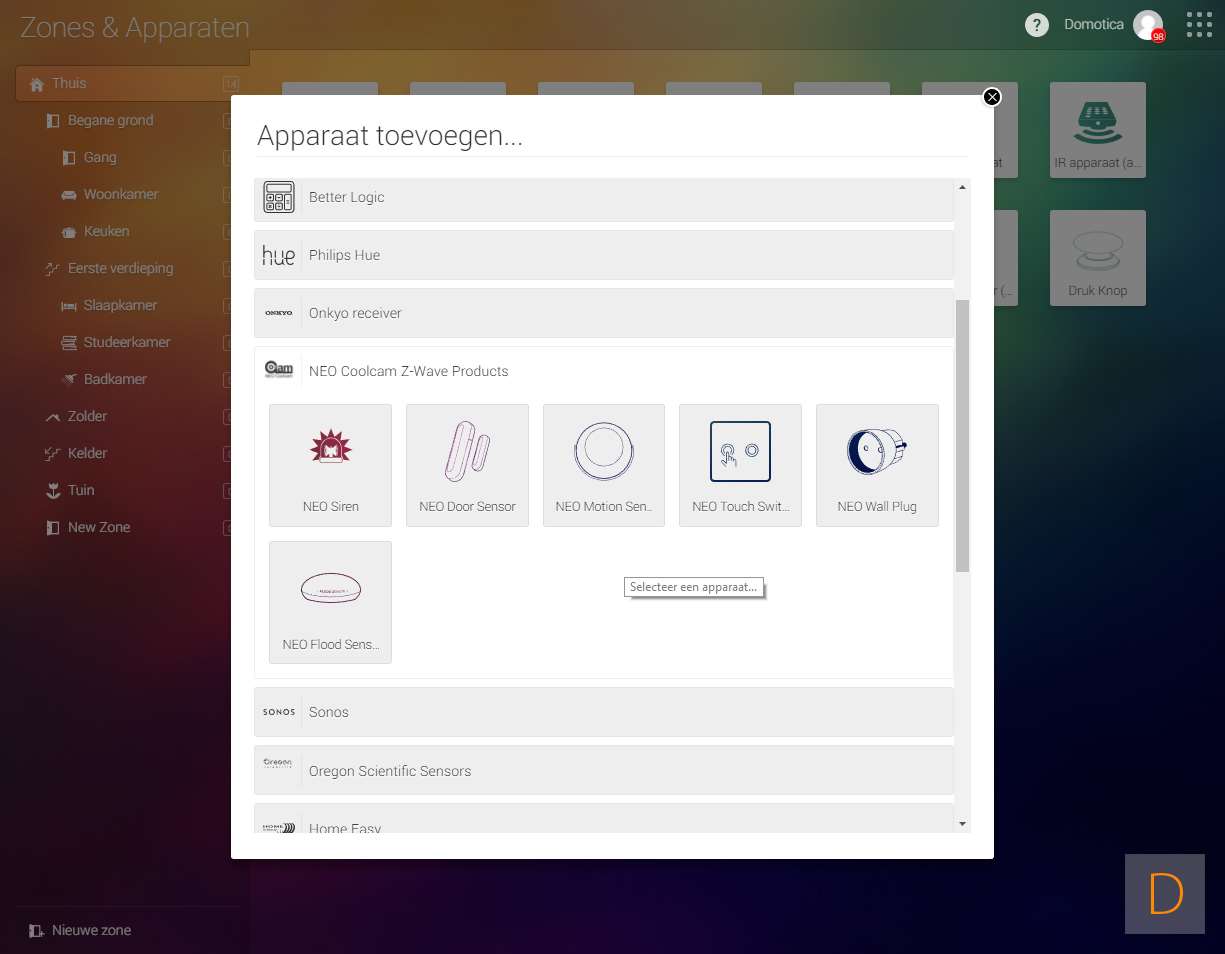The image size is (1225, 954).
Task: Select the Woonkamer zone
Action: [x=121, y=194]
